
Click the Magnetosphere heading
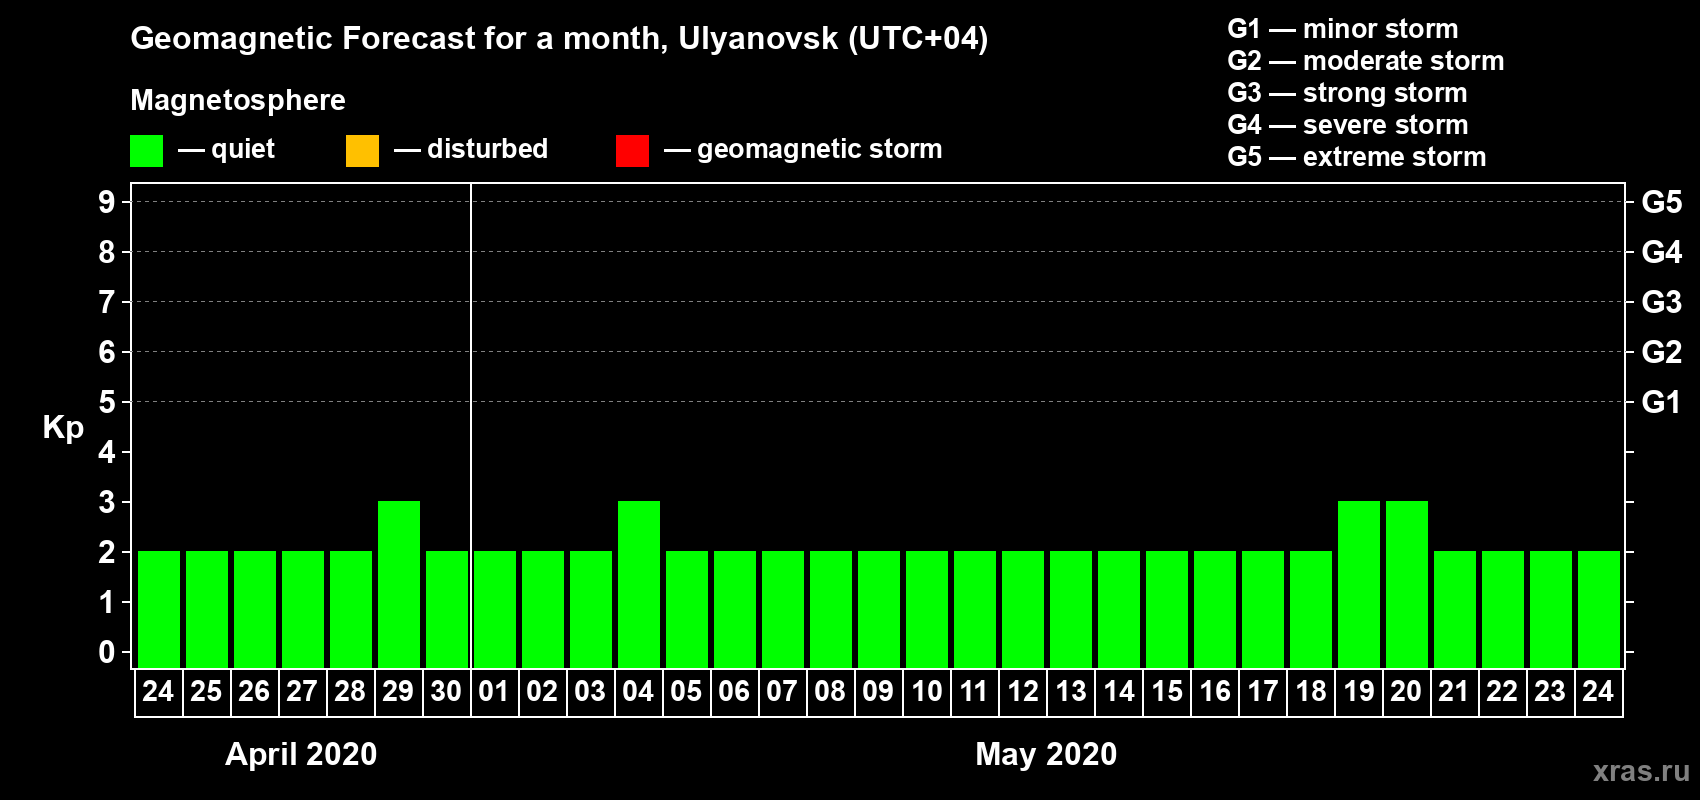coord(238,100)
